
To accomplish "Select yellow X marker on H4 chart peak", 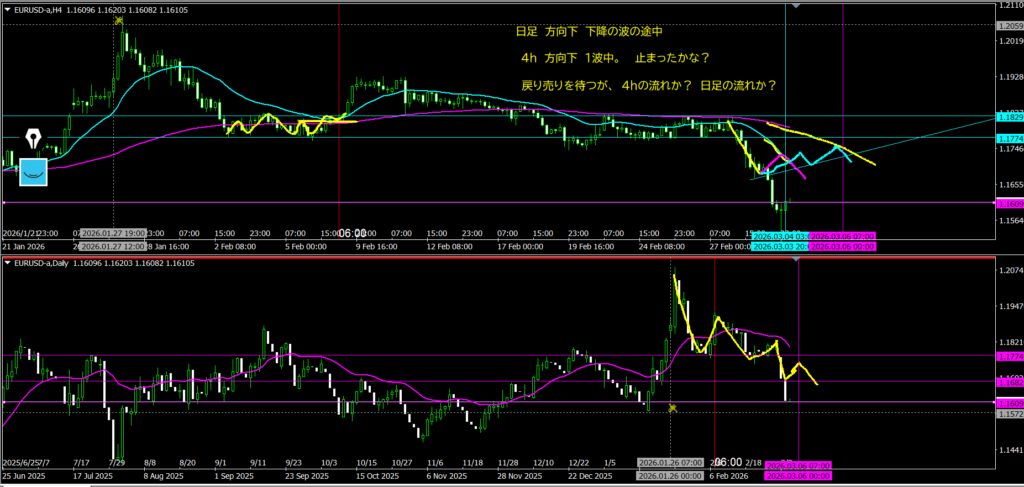I will pyautogui.click(x=120, y=20).
